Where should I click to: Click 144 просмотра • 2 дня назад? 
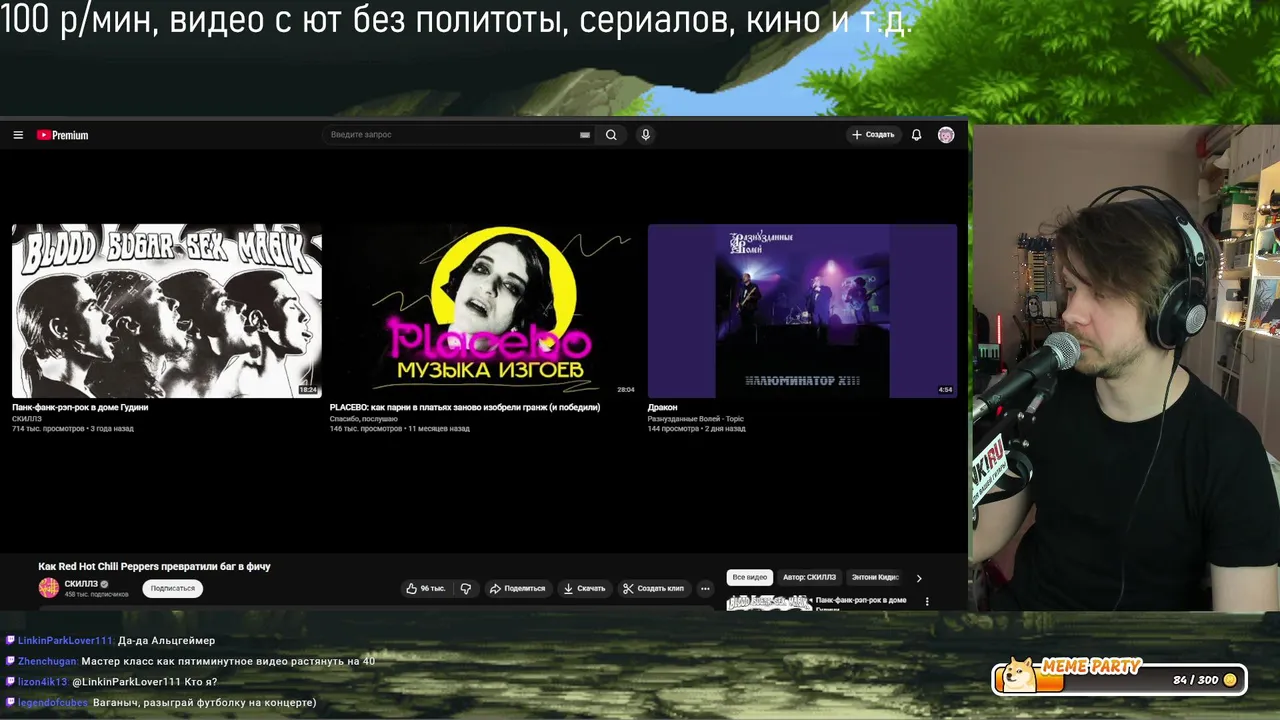(696, 429)
